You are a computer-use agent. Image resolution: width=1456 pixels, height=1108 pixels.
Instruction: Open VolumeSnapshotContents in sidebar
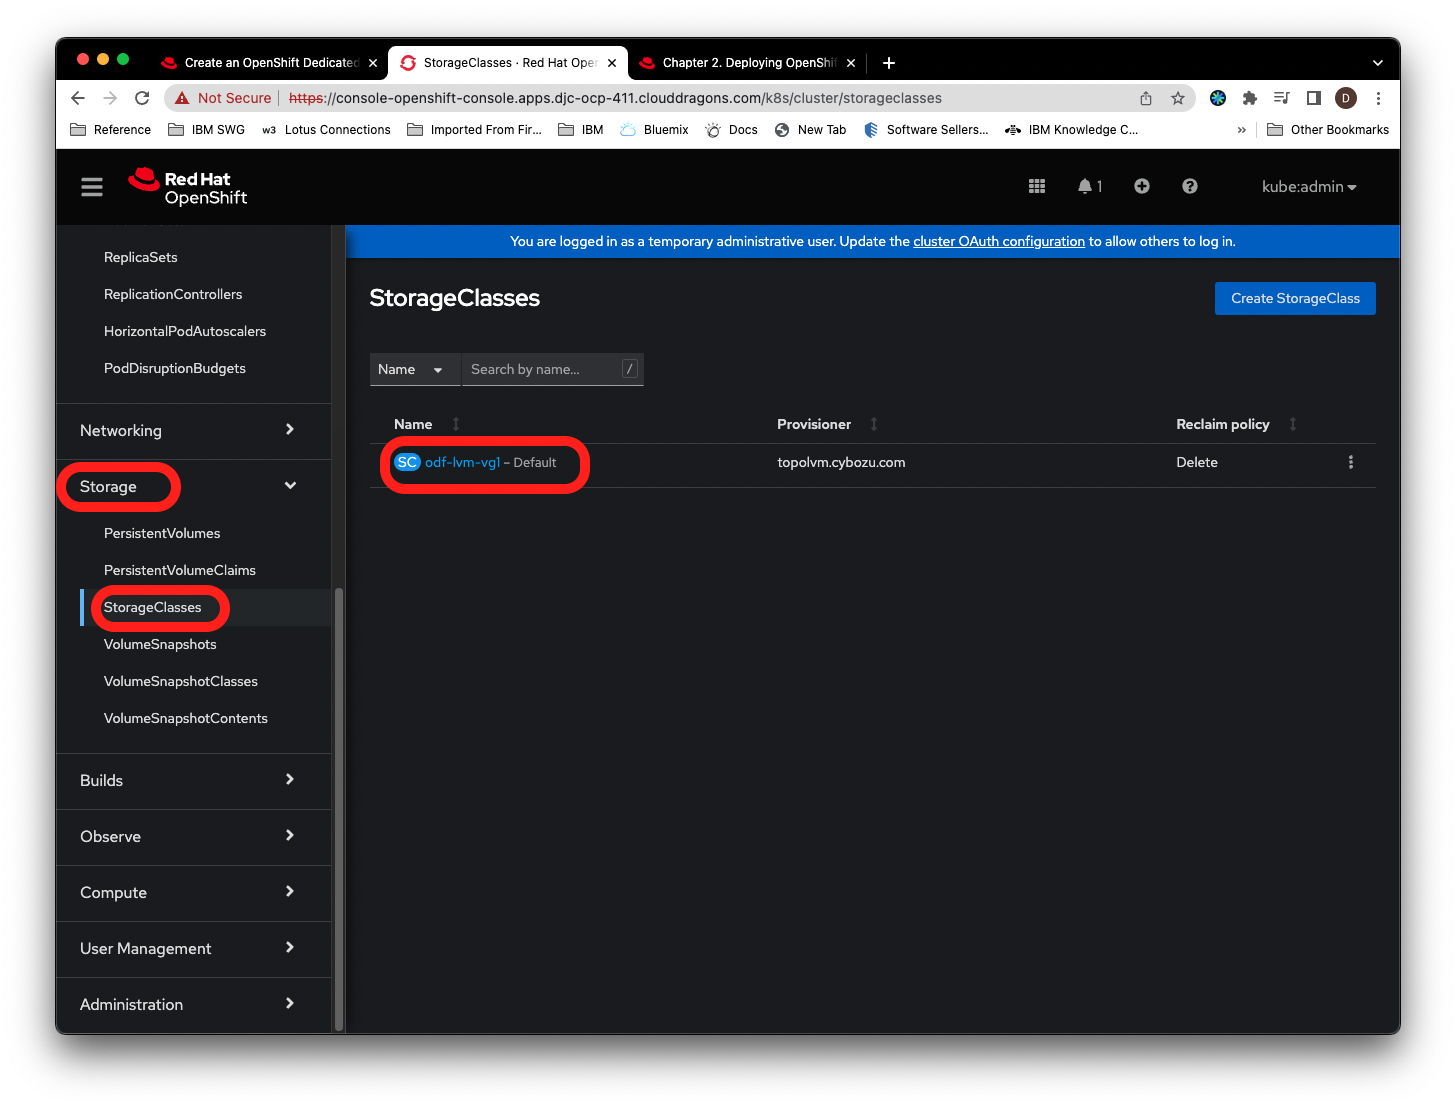(x=186, y=718)
